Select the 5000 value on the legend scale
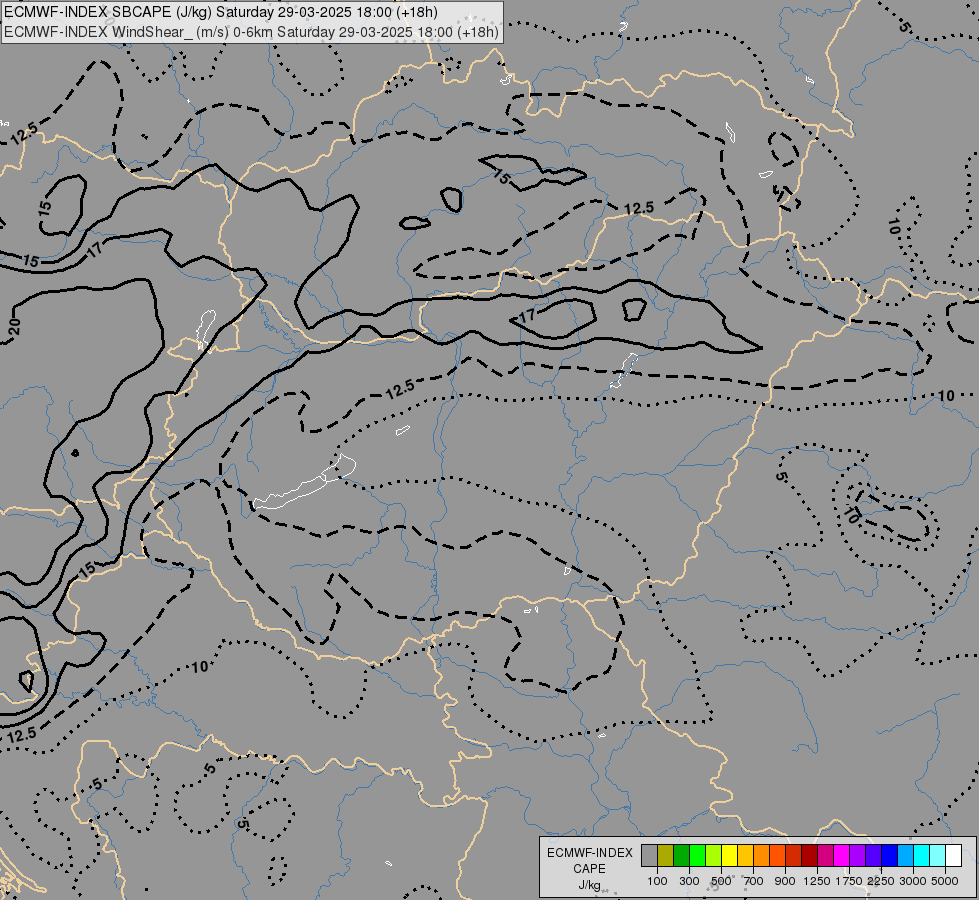 click(945, 881)
